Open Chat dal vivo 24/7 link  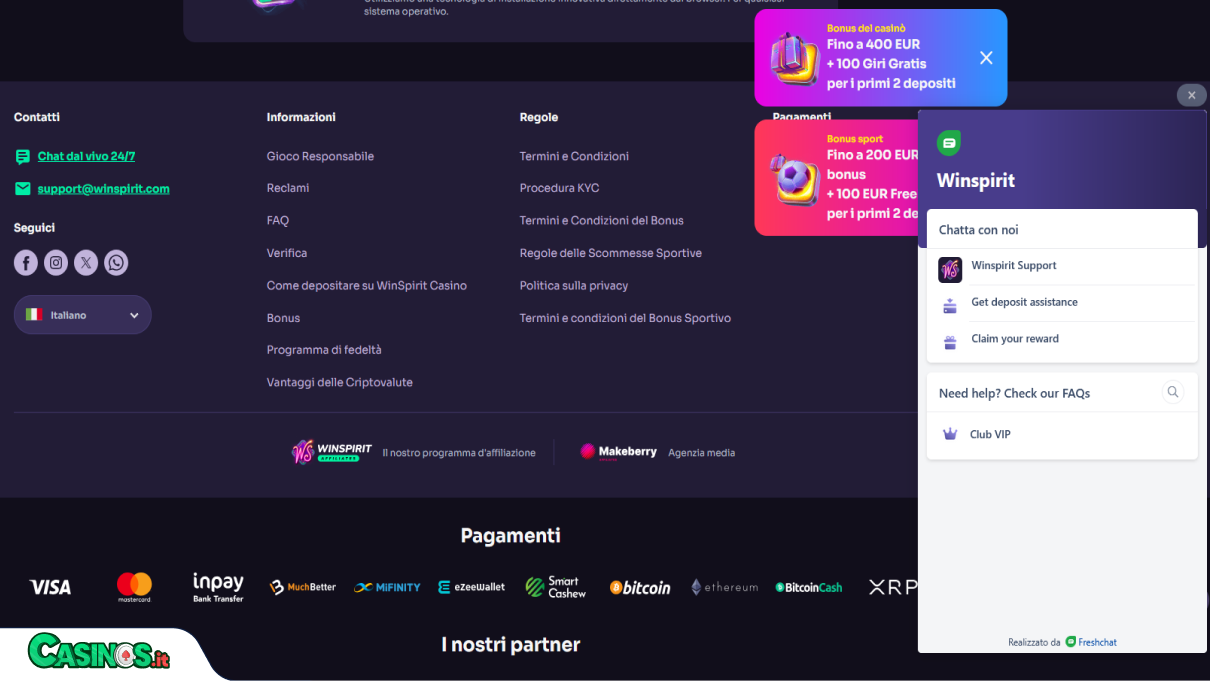coord(86,156)
